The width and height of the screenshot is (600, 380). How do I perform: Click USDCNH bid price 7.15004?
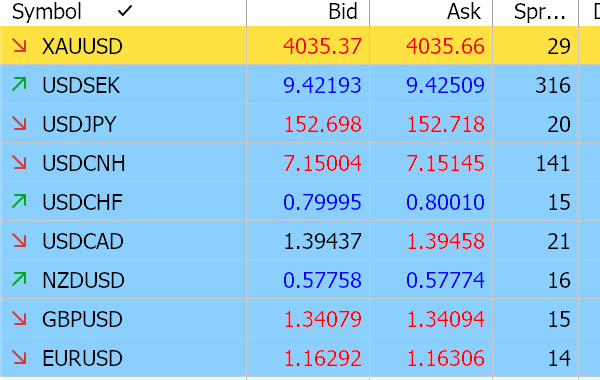(x=322, y=163)
